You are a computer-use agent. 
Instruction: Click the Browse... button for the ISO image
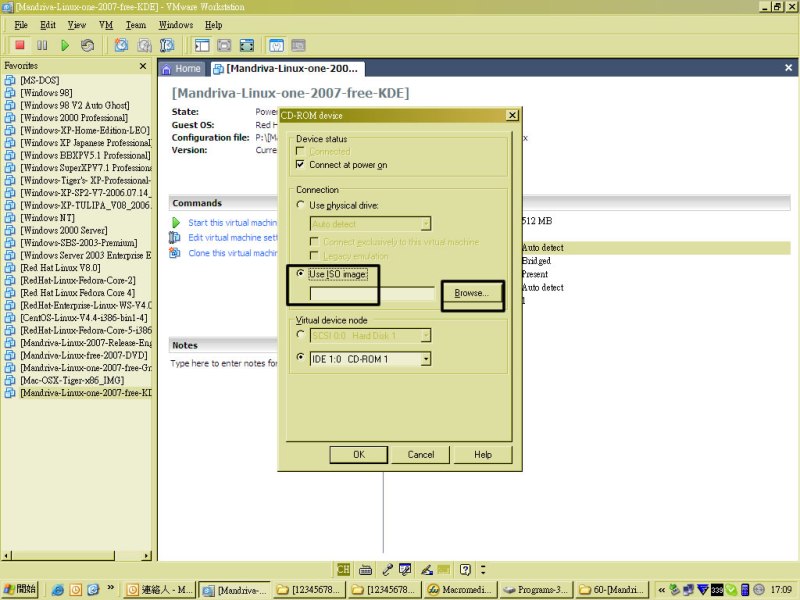tap(471, 293)
